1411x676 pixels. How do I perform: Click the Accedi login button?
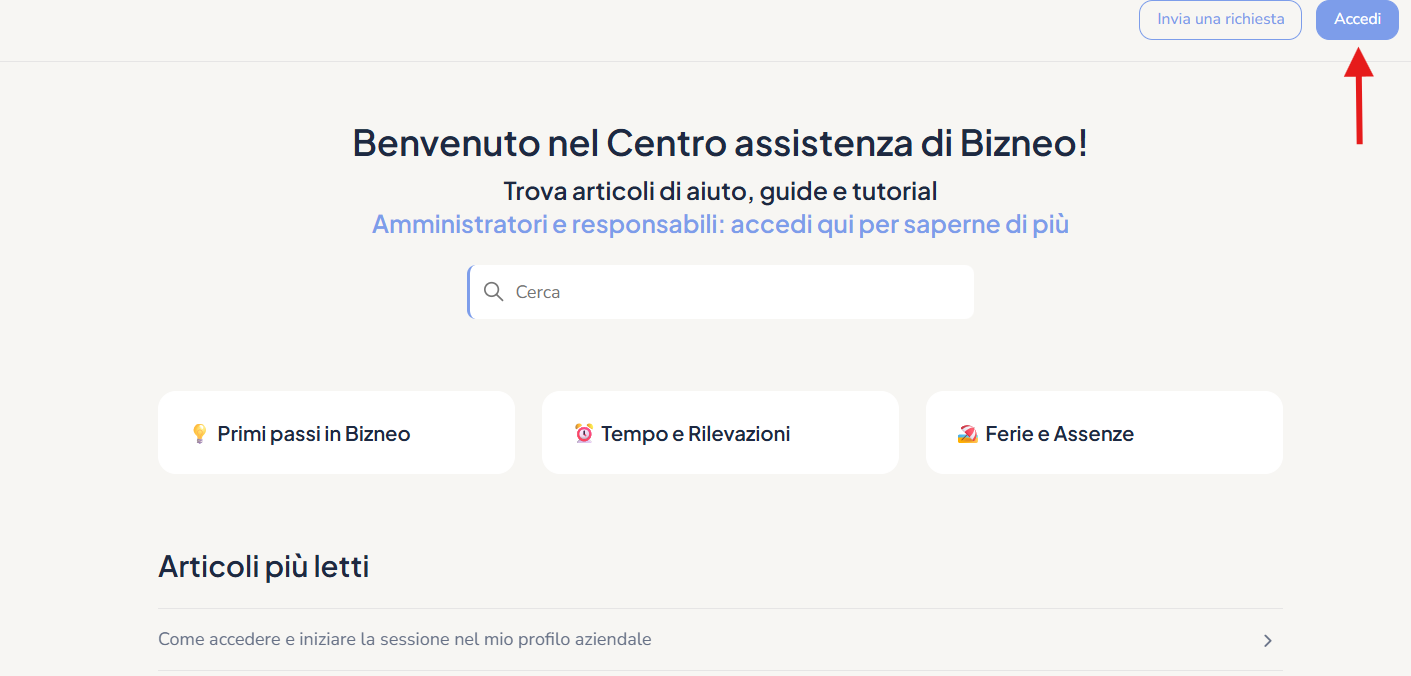pyautogui.click(x=1357, y=20)
